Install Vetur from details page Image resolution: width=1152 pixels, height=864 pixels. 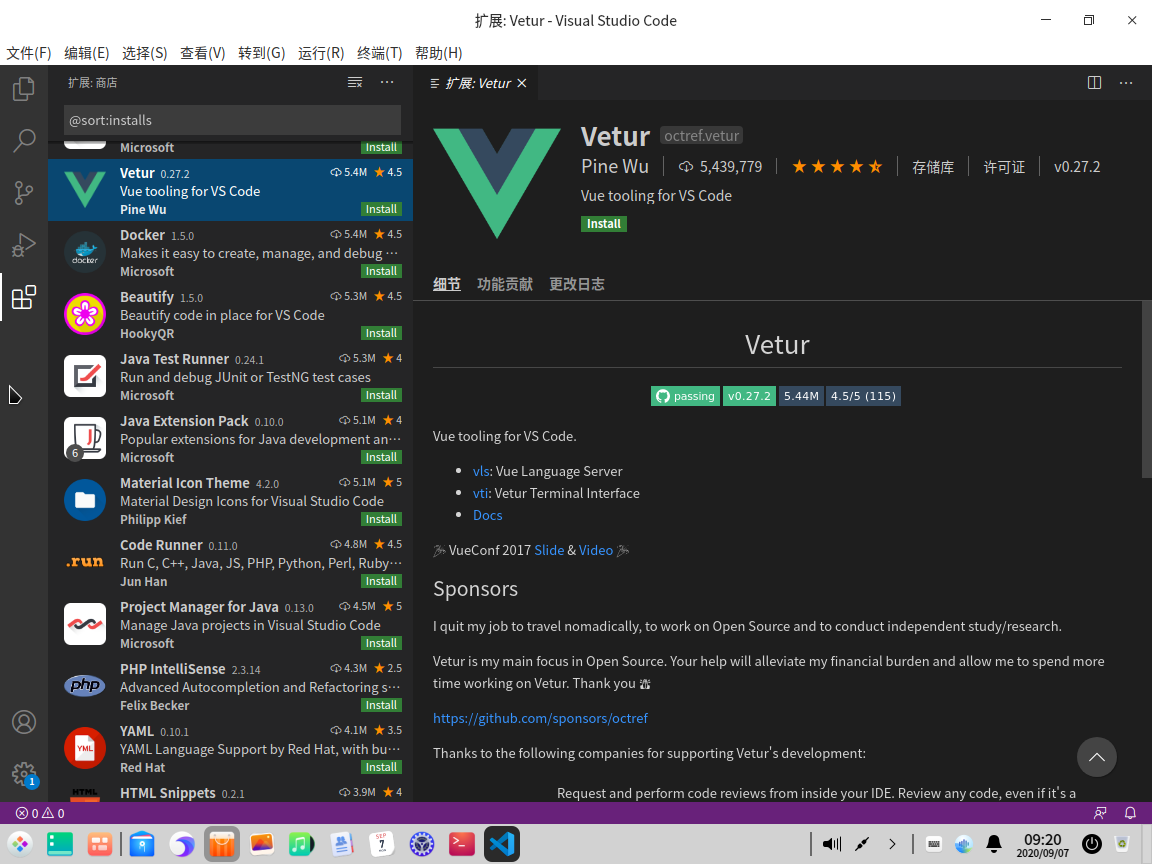tap(604, 223)
